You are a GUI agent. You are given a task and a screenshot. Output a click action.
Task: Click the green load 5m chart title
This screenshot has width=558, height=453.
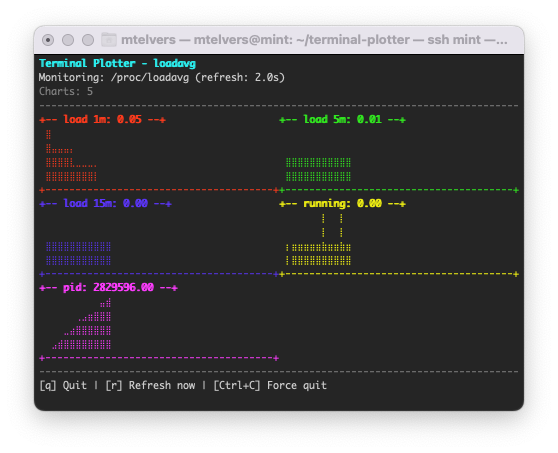coord(342,119)
